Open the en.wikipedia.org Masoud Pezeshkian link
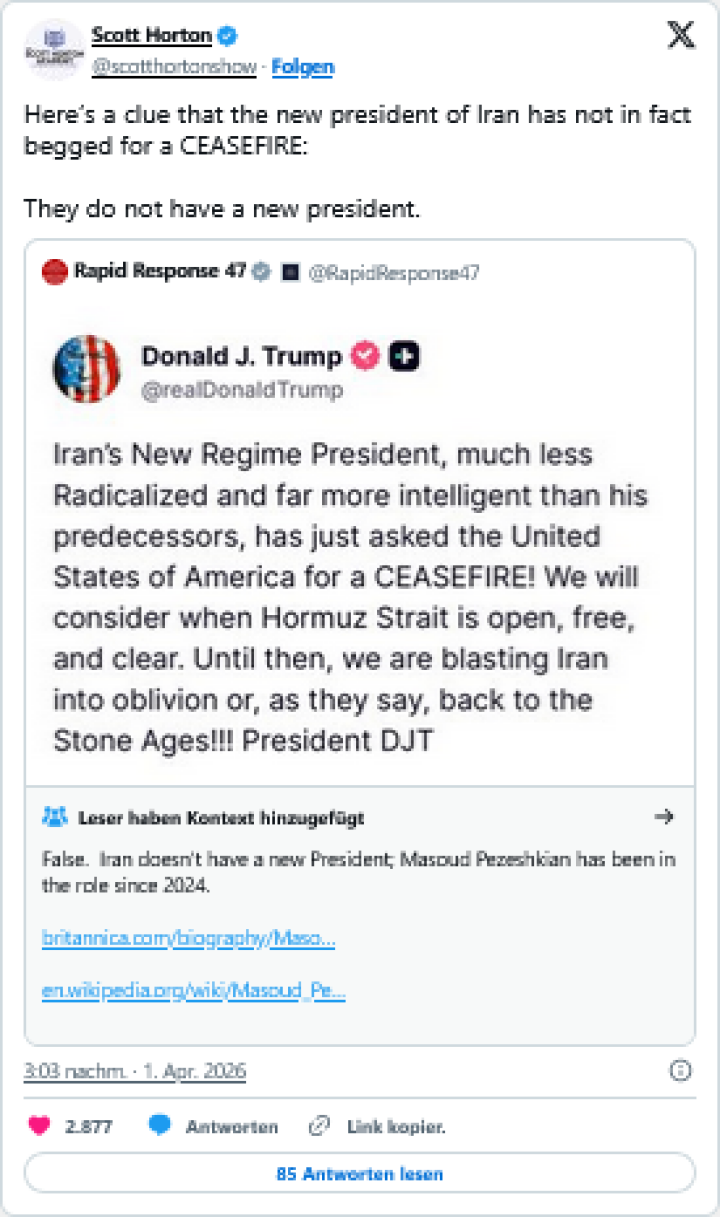The width and height of the screenshot is (720, 1217). (x=194, y=991)
